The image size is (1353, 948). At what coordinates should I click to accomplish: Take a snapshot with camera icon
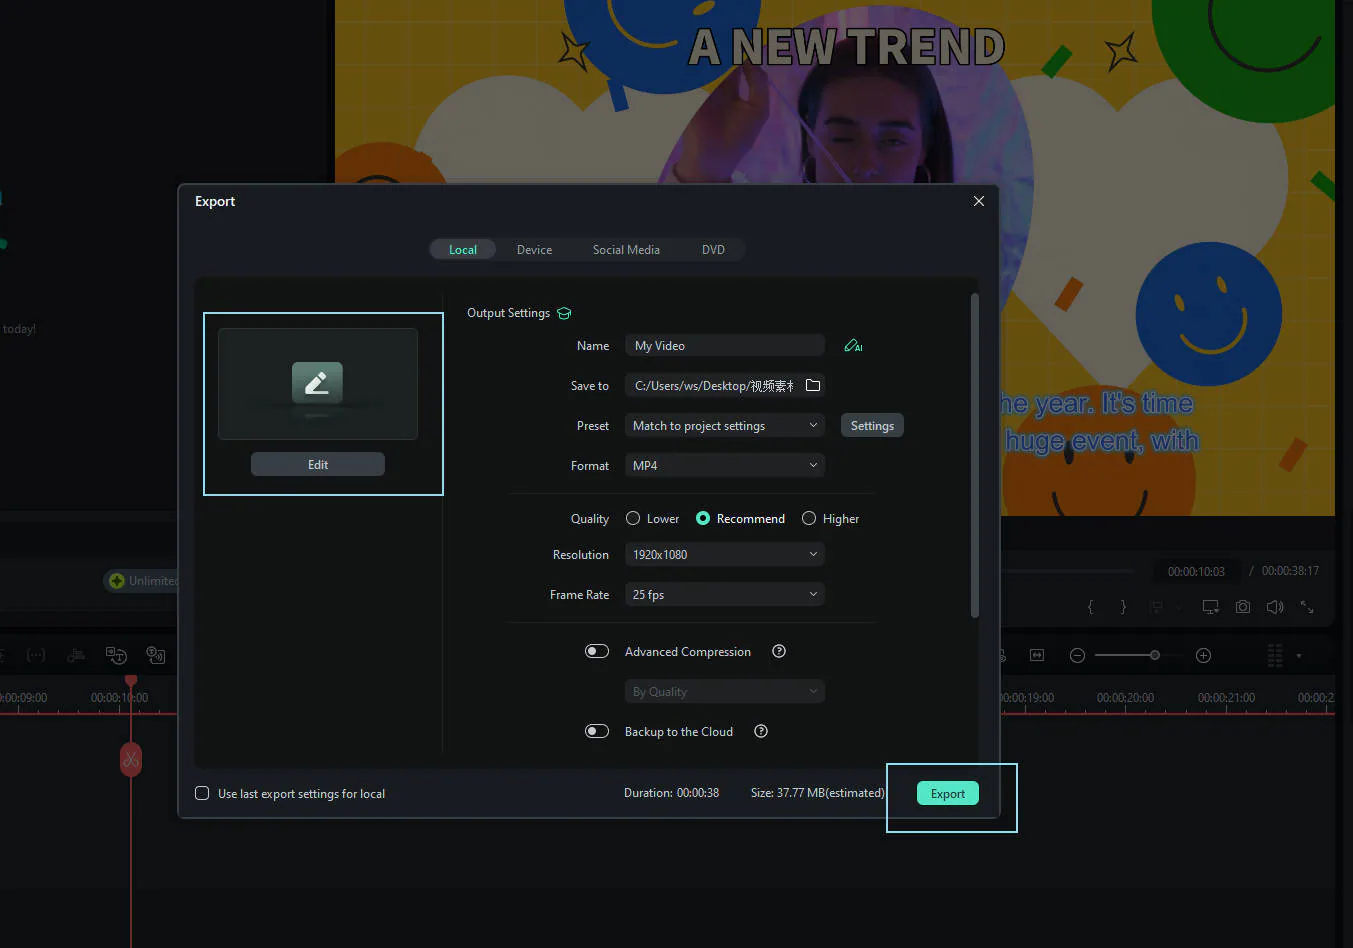pyautogui.click(x=1243, y=607)
